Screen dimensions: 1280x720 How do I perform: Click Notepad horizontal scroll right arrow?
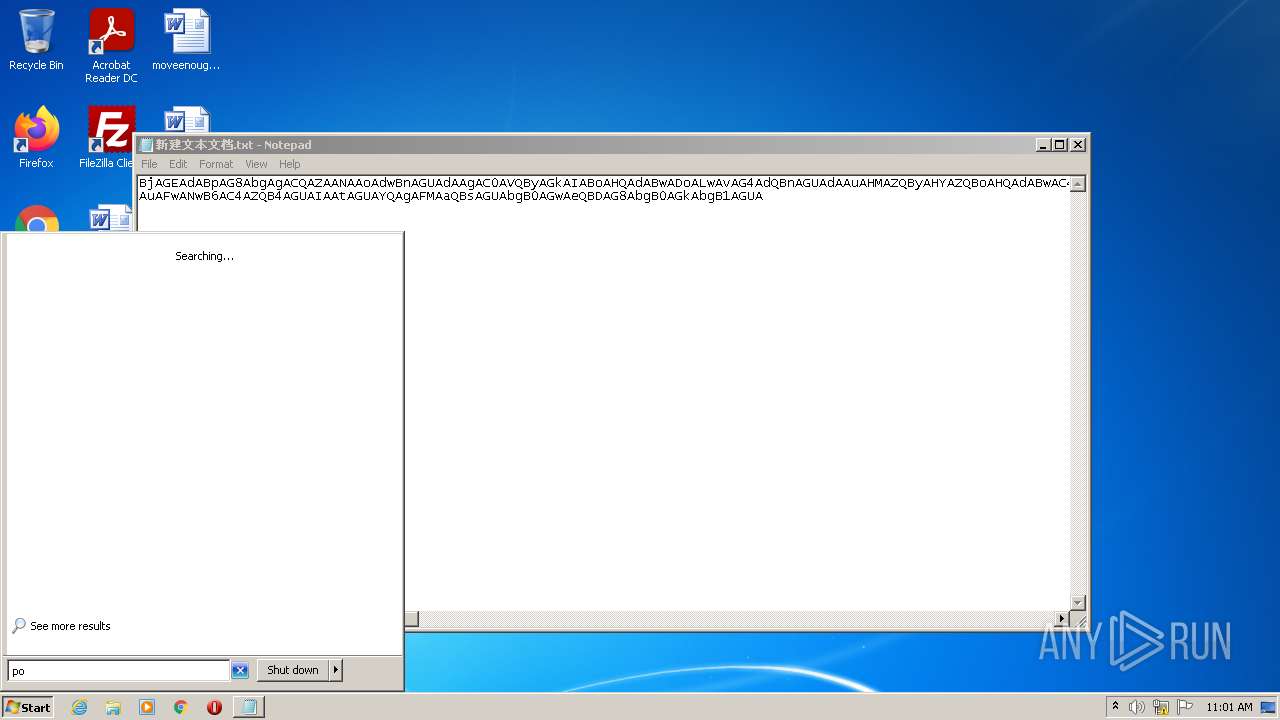click(1061, 619)
